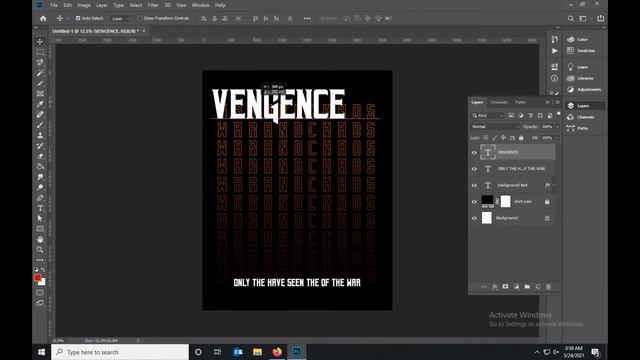Go to the Home screen icon

43,18
